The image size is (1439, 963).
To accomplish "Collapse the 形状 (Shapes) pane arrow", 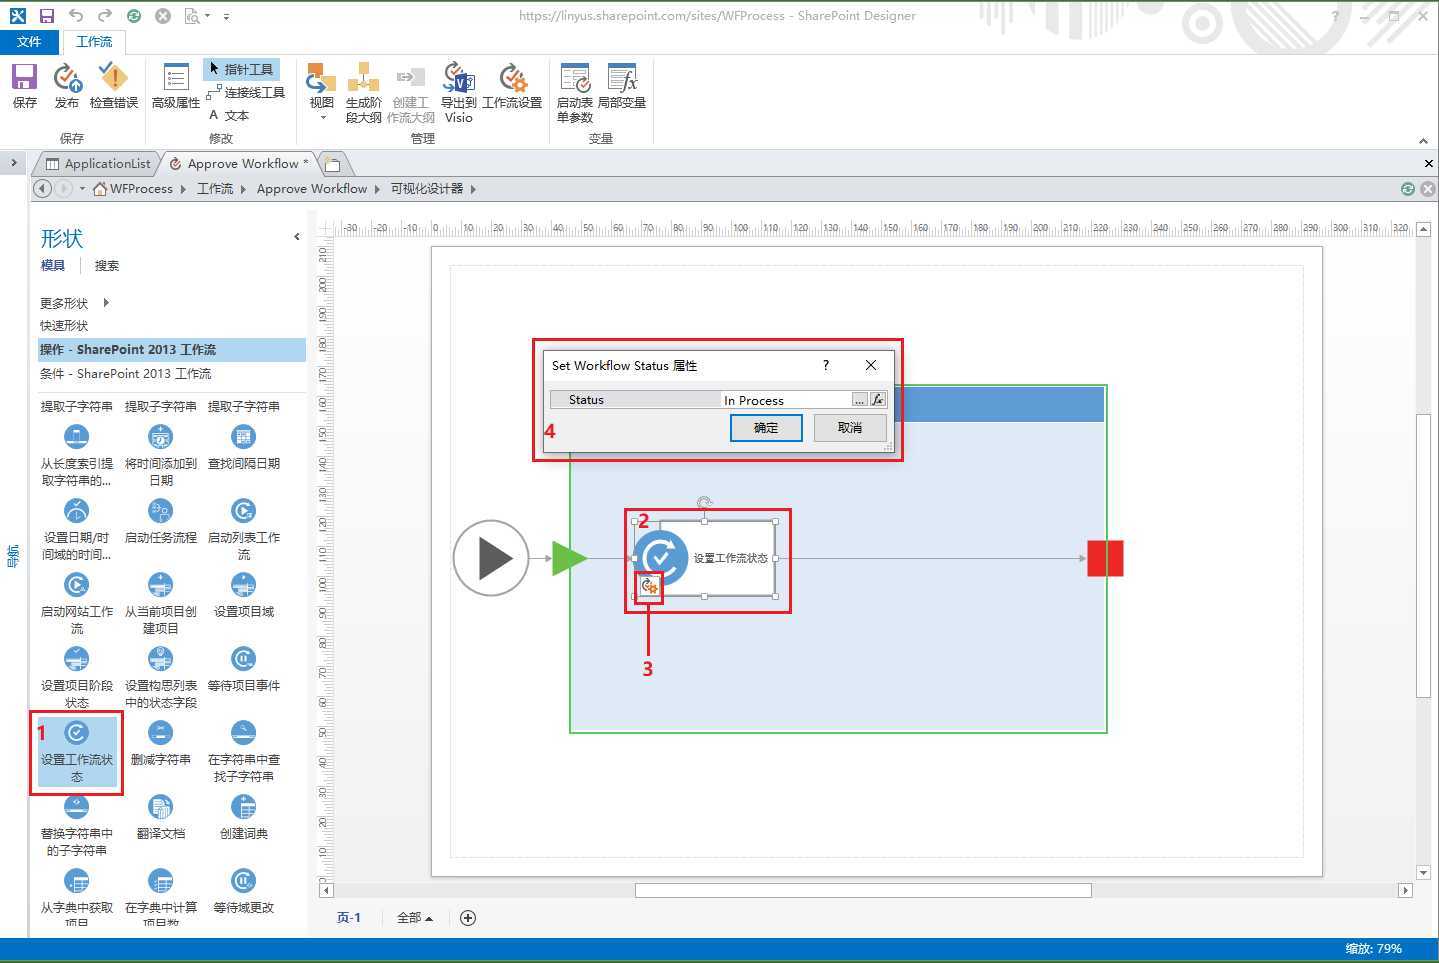I will click(296, 237).
